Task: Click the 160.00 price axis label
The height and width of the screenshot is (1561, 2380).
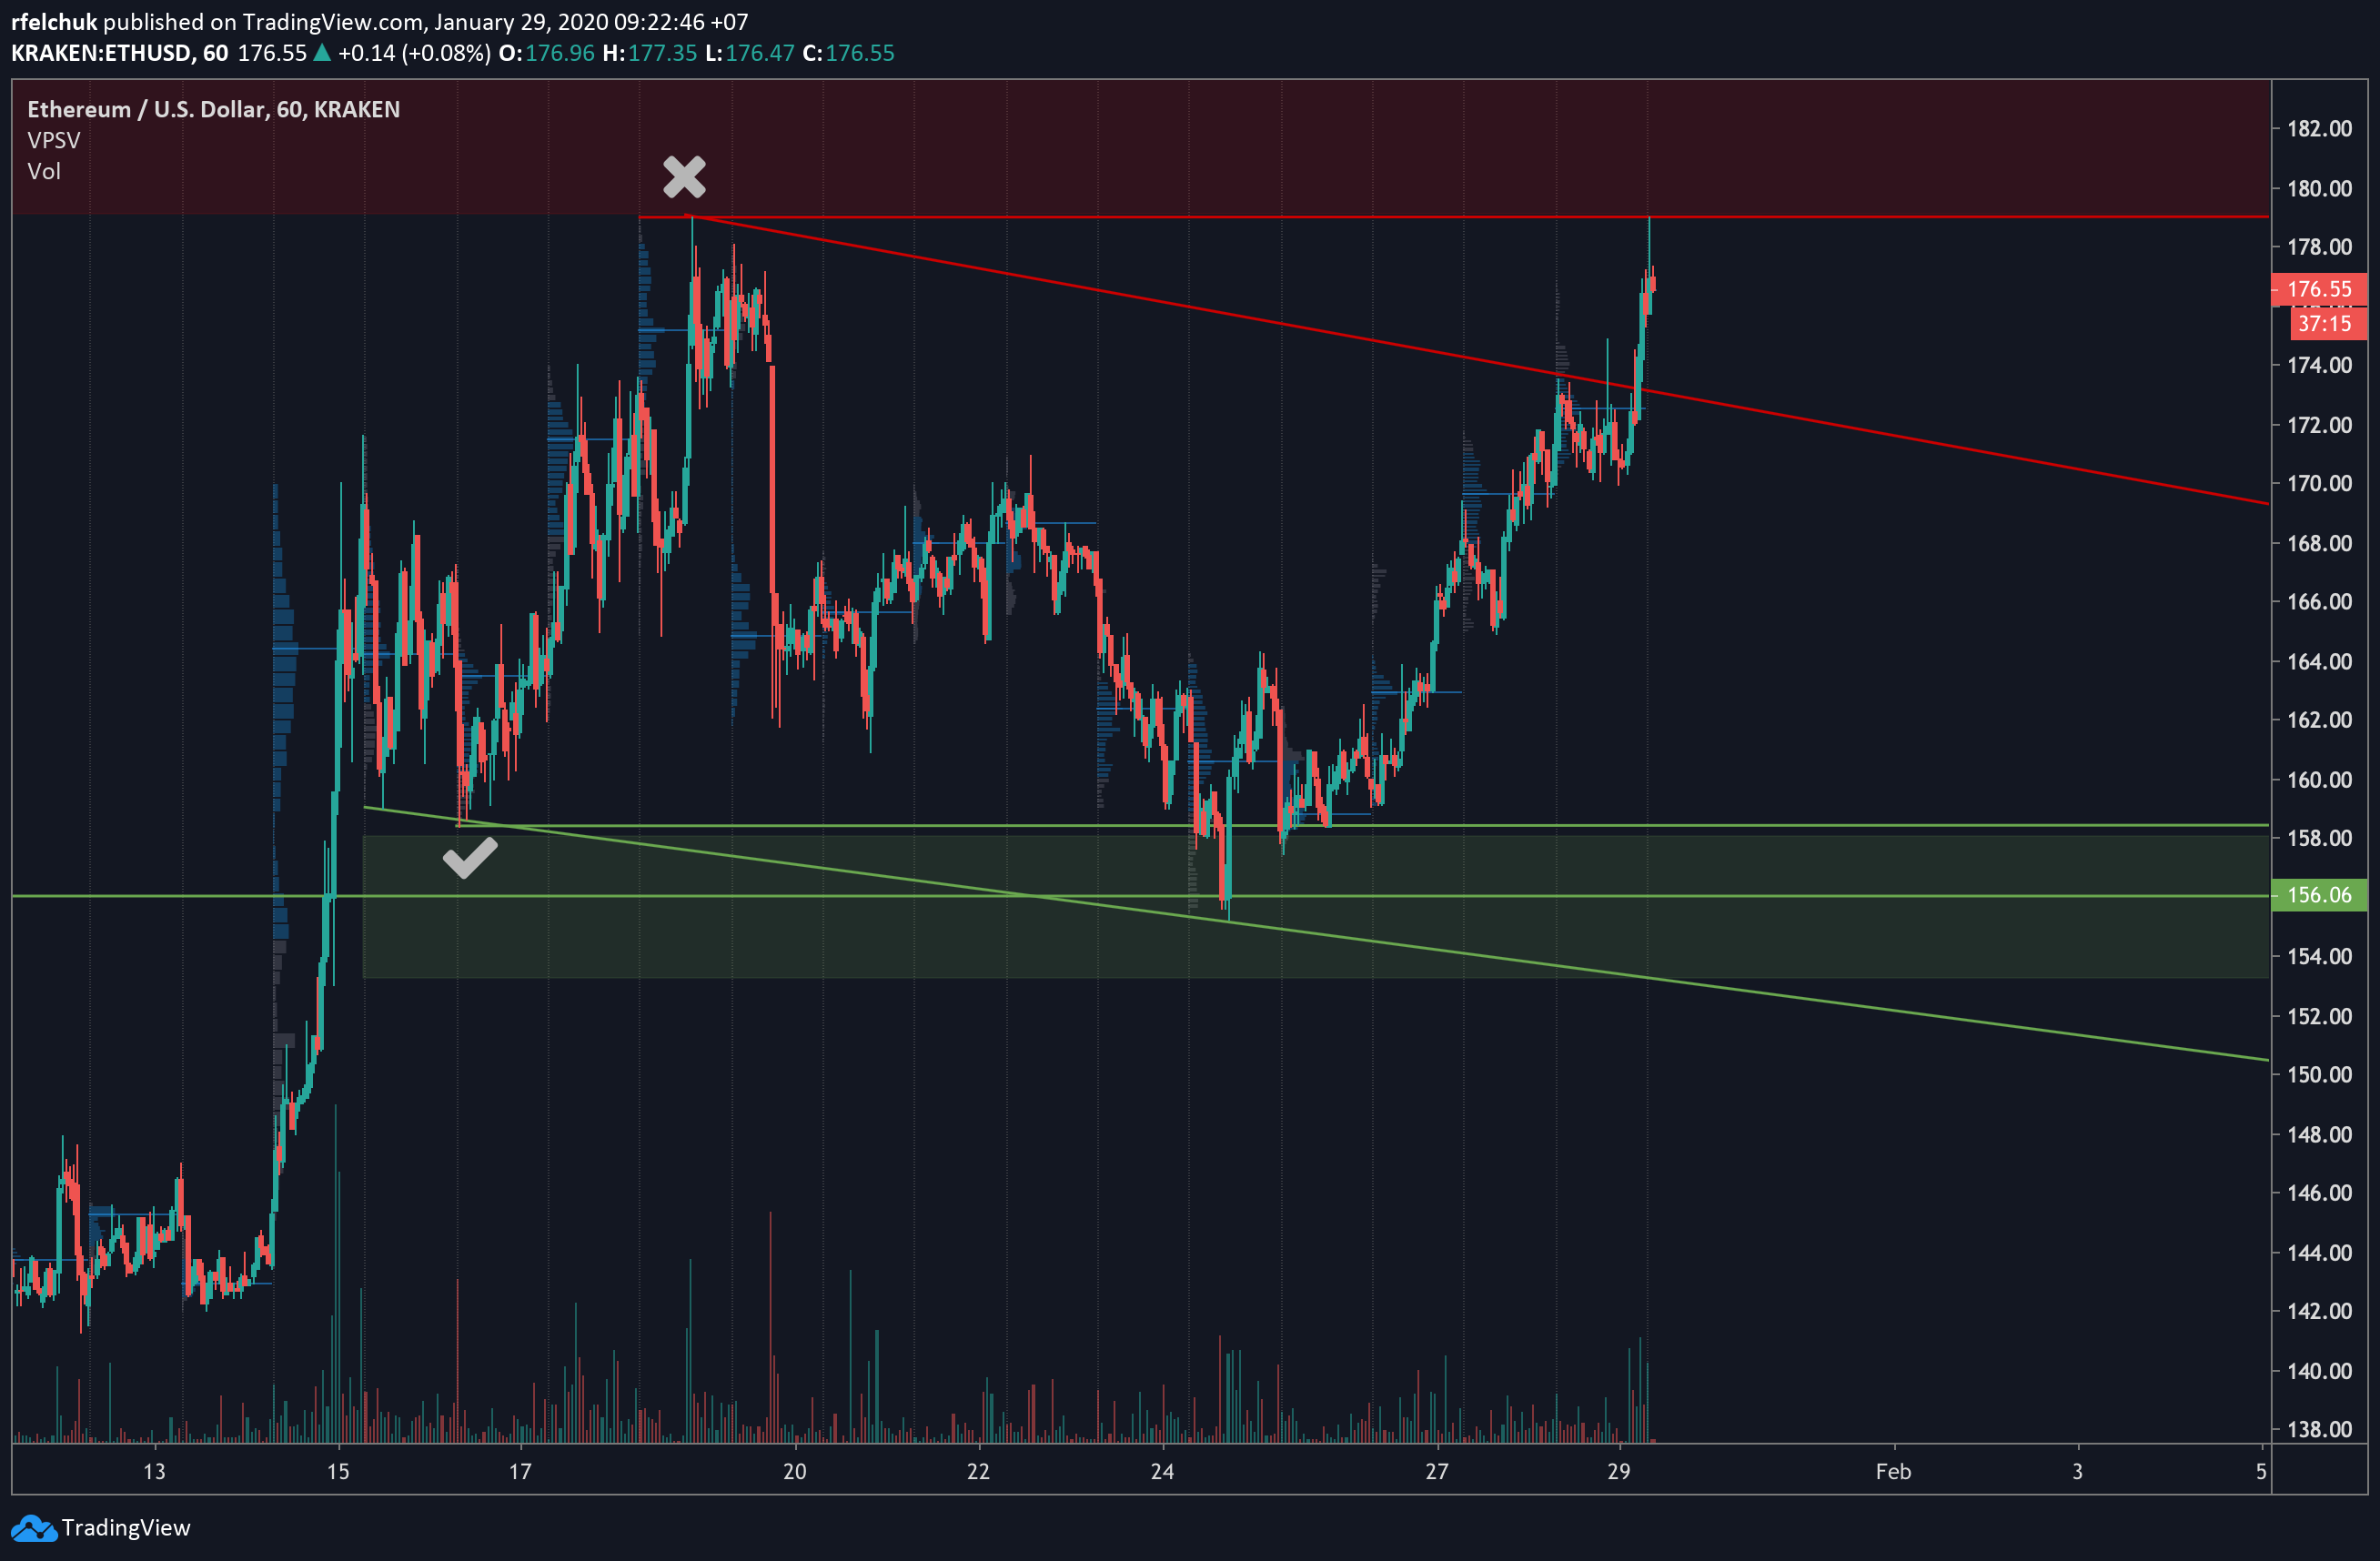Action: coord(2320,779)
